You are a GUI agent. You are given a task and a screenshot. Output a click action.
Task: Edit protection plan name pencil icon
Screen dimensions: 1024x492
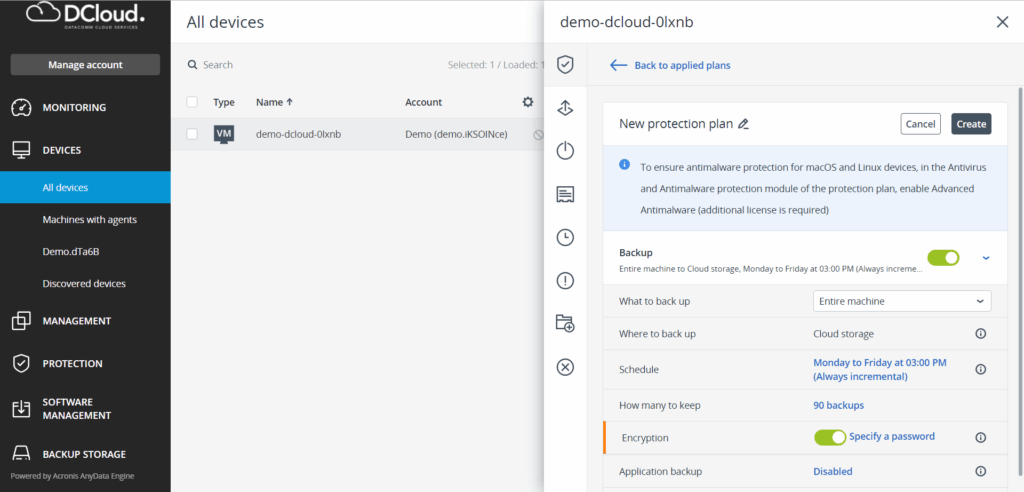click(743, 124)
